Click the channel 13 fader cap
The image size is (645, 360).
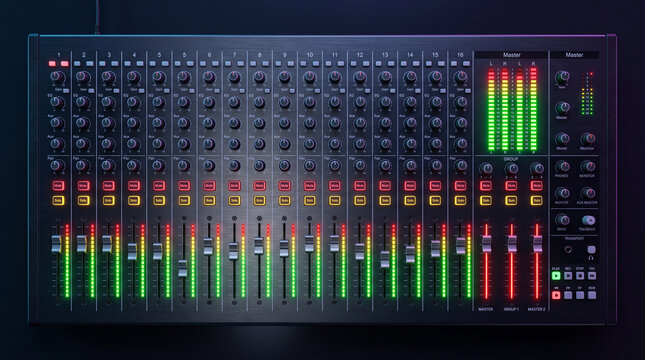(x=385, y=259)
